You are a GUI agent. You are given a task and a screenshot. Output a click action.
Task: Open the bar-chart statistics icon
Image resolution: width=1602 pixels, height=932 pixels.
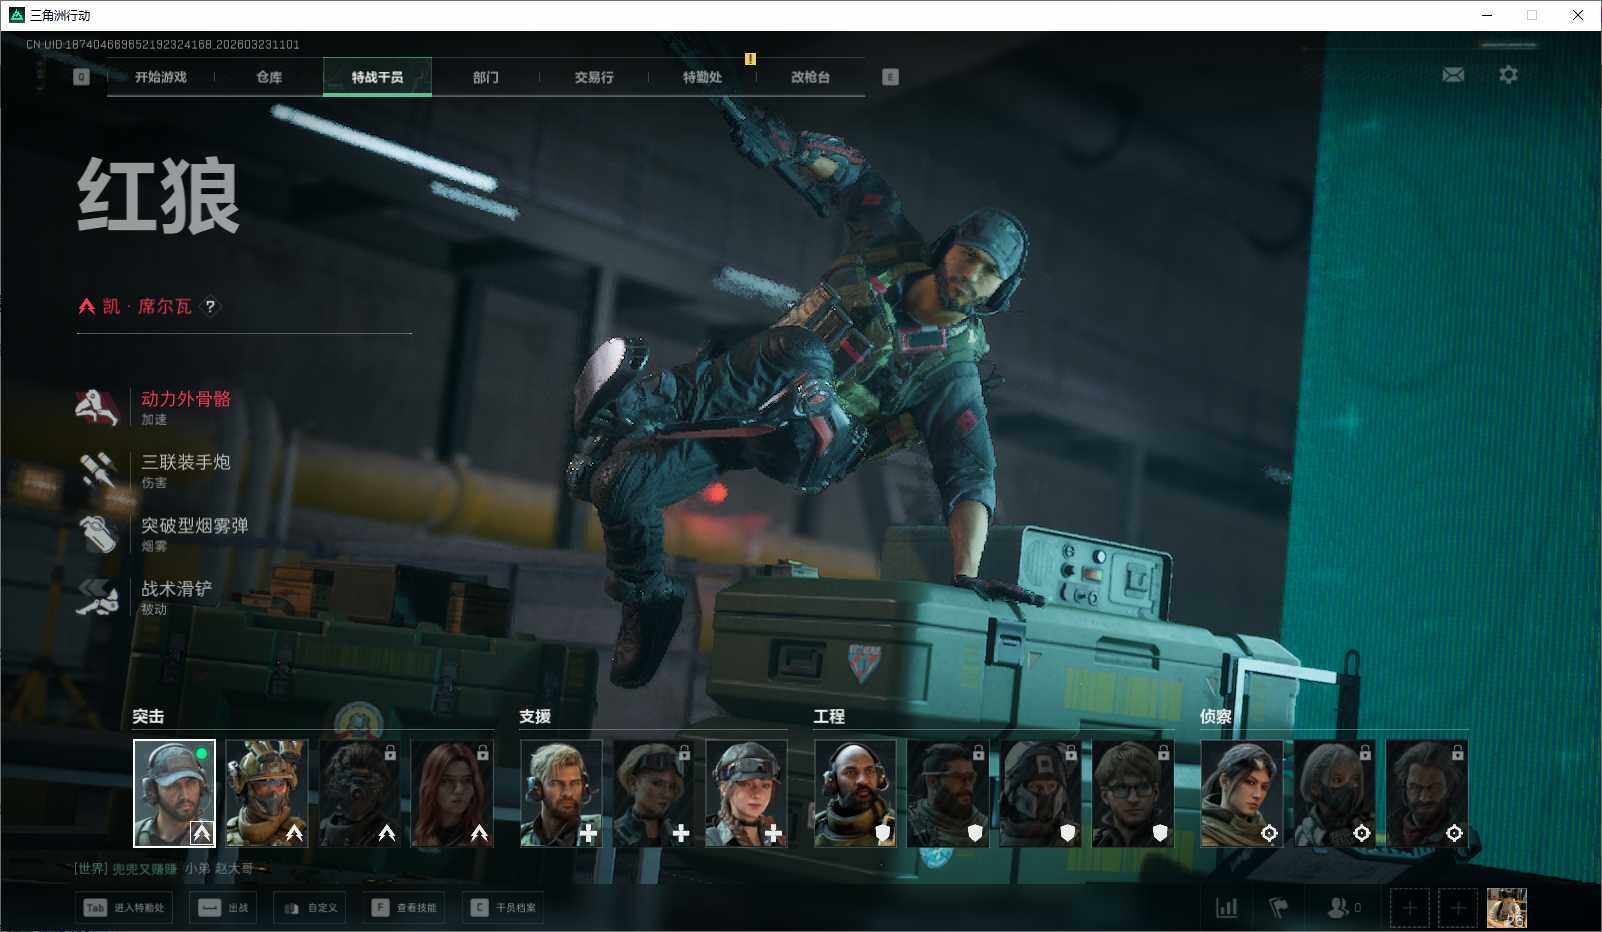[1226, 908]
